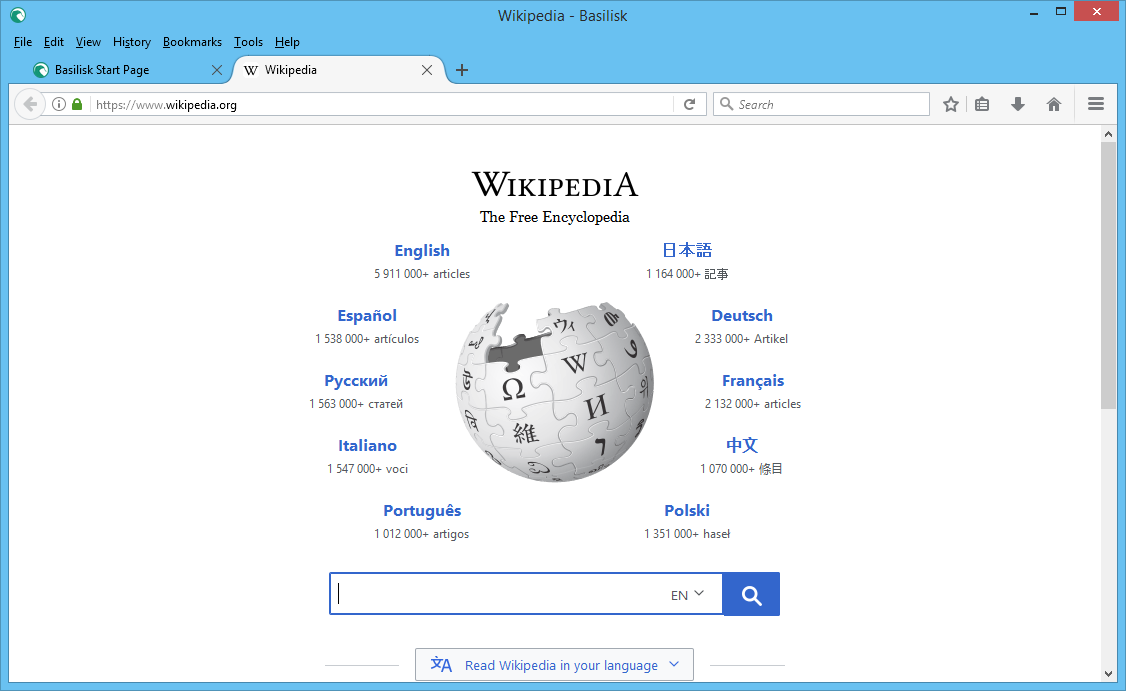
Task: Open the site information icon
Action: [x=59, y=104]
